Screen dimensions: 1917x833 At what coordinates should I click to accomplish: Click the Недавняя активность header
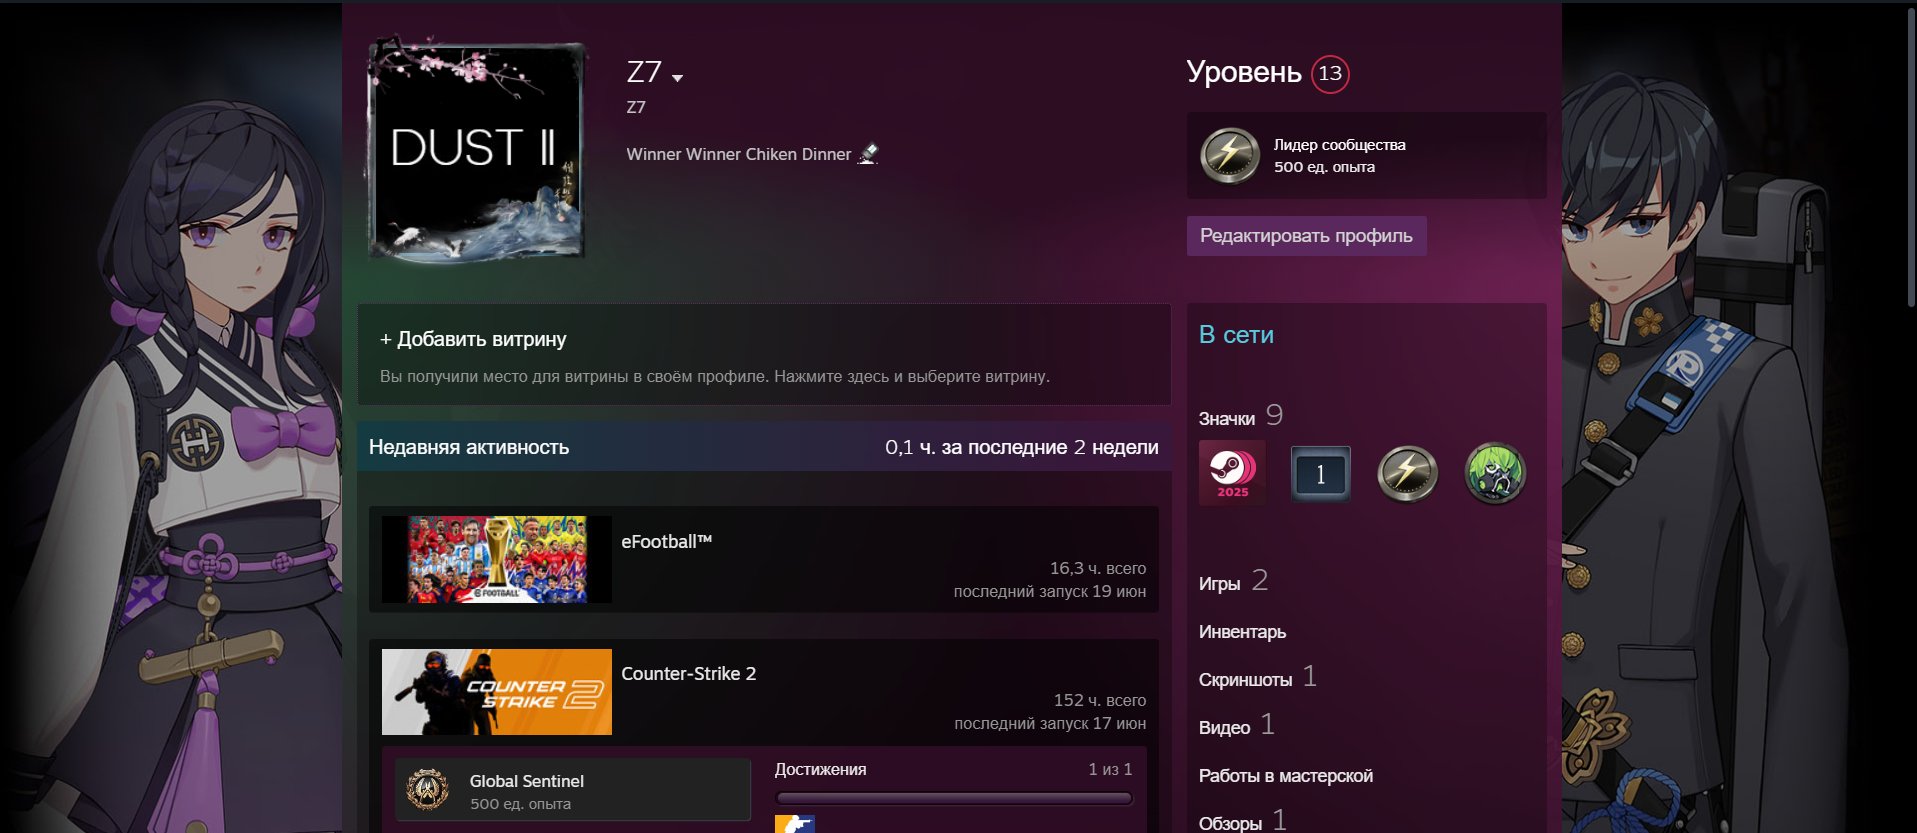click(x=469, y=447)
